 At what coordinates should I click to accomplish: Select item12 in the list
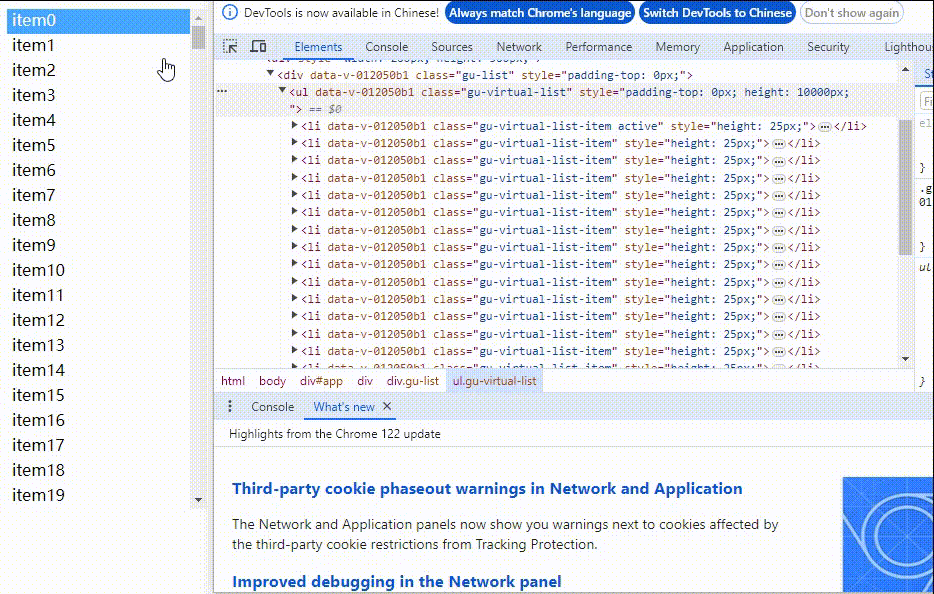[98, 321]
